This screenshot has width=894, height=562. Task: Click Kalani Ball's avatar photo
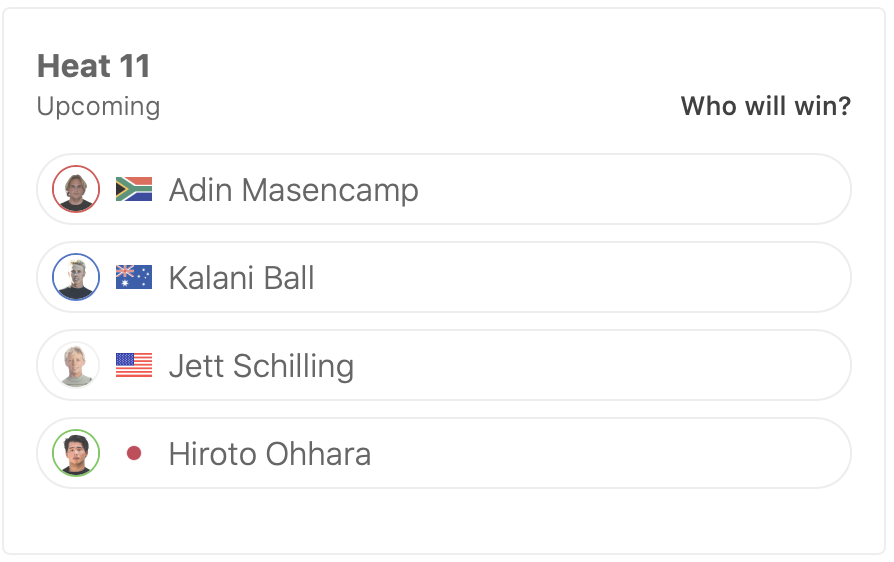[76, 277]
